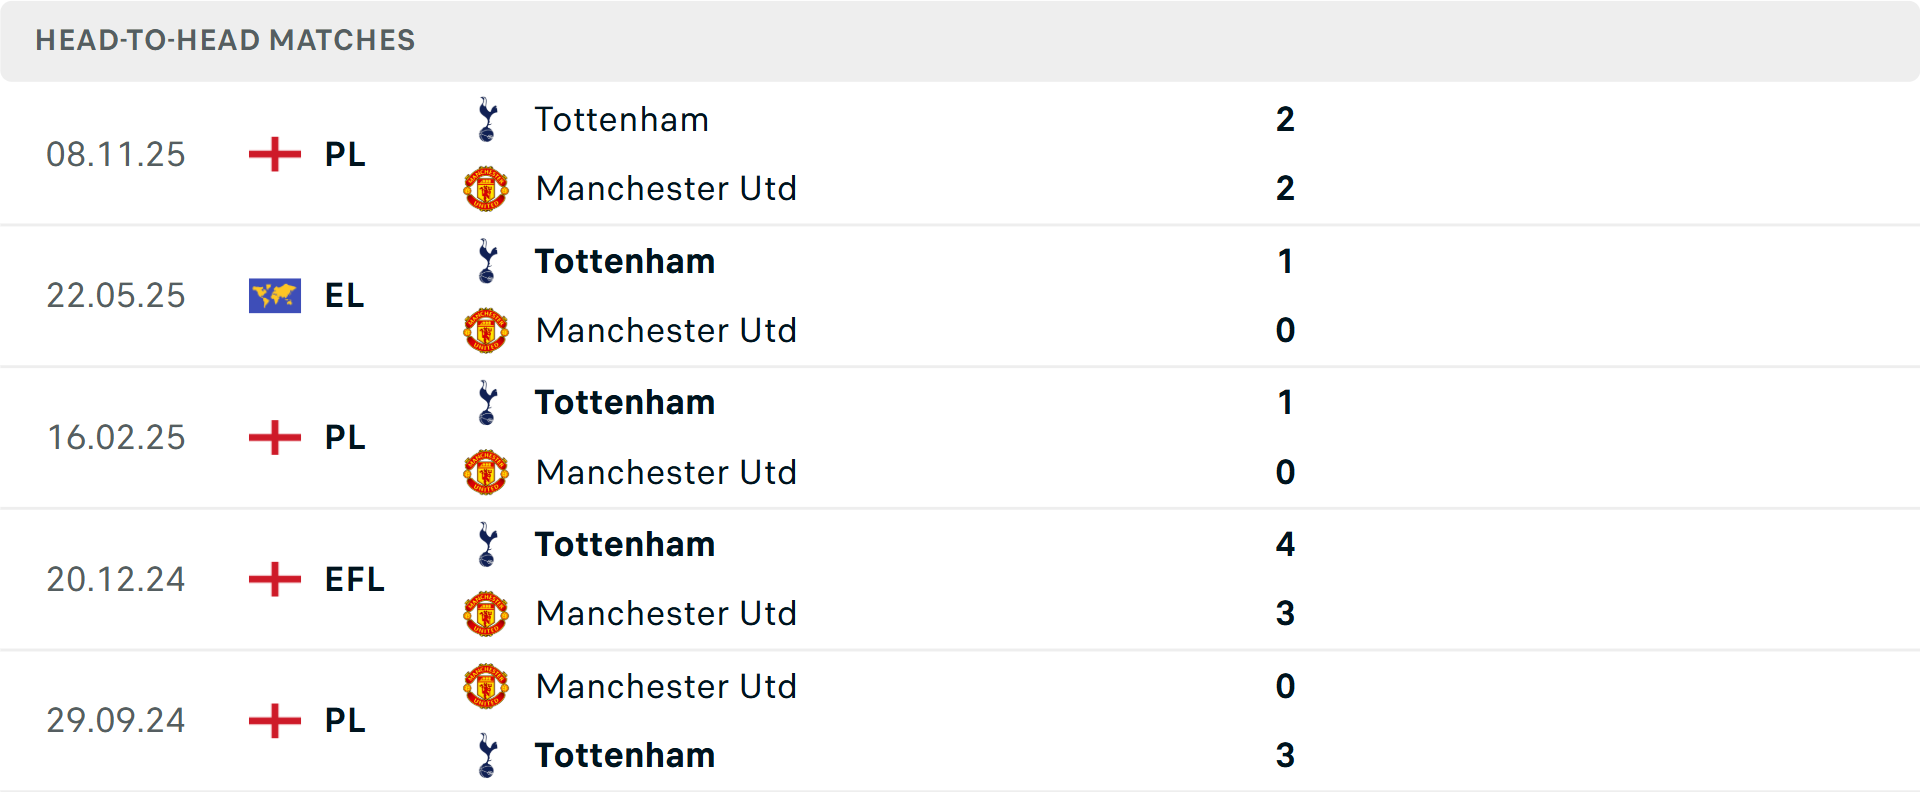This screenshot has height=792, width=1920.
Task: Open the Europa League icon for the 22.05.25 match
Action: point(273,295)
